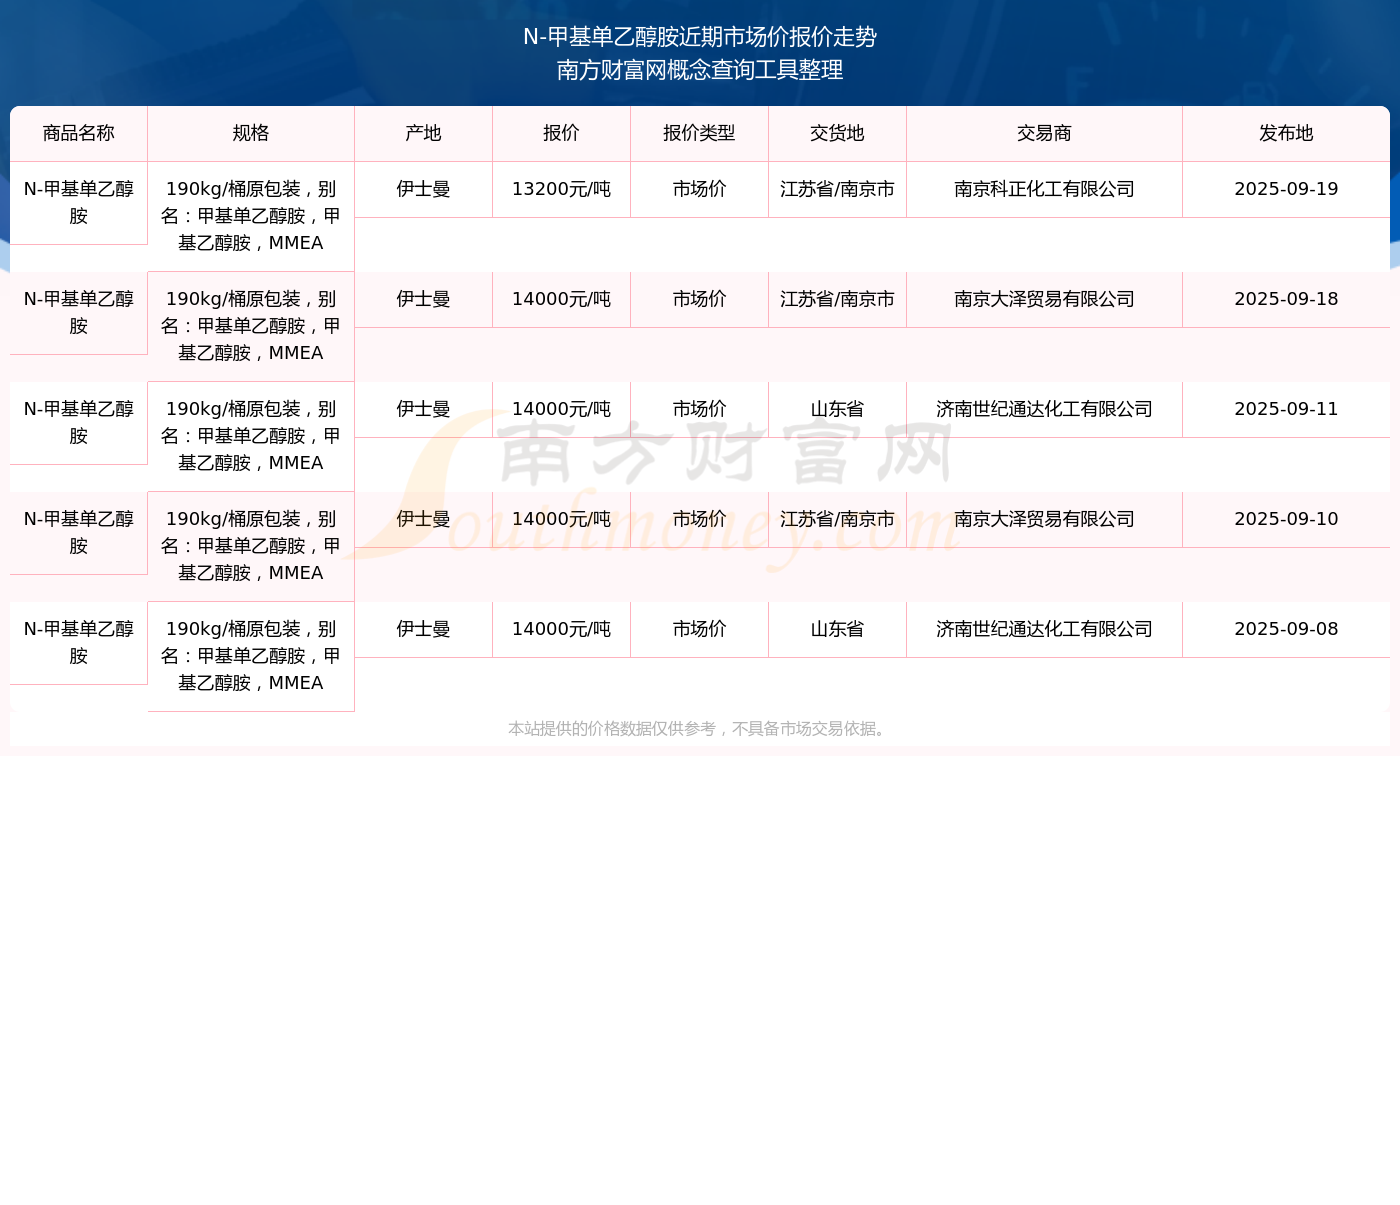Click the date 2025-09-18
The image size is (1400, 1205).
[x=1286, y=299]
